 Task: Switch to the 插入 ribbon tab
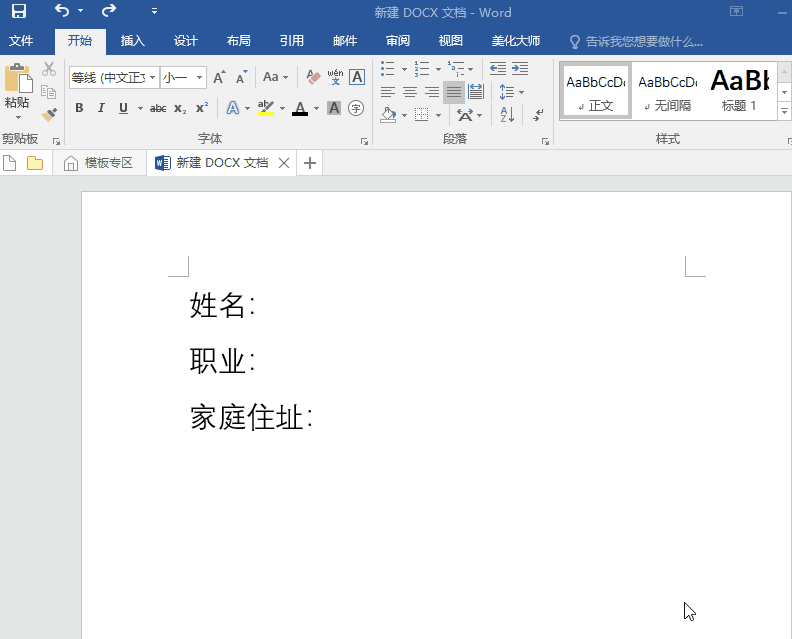133,41
